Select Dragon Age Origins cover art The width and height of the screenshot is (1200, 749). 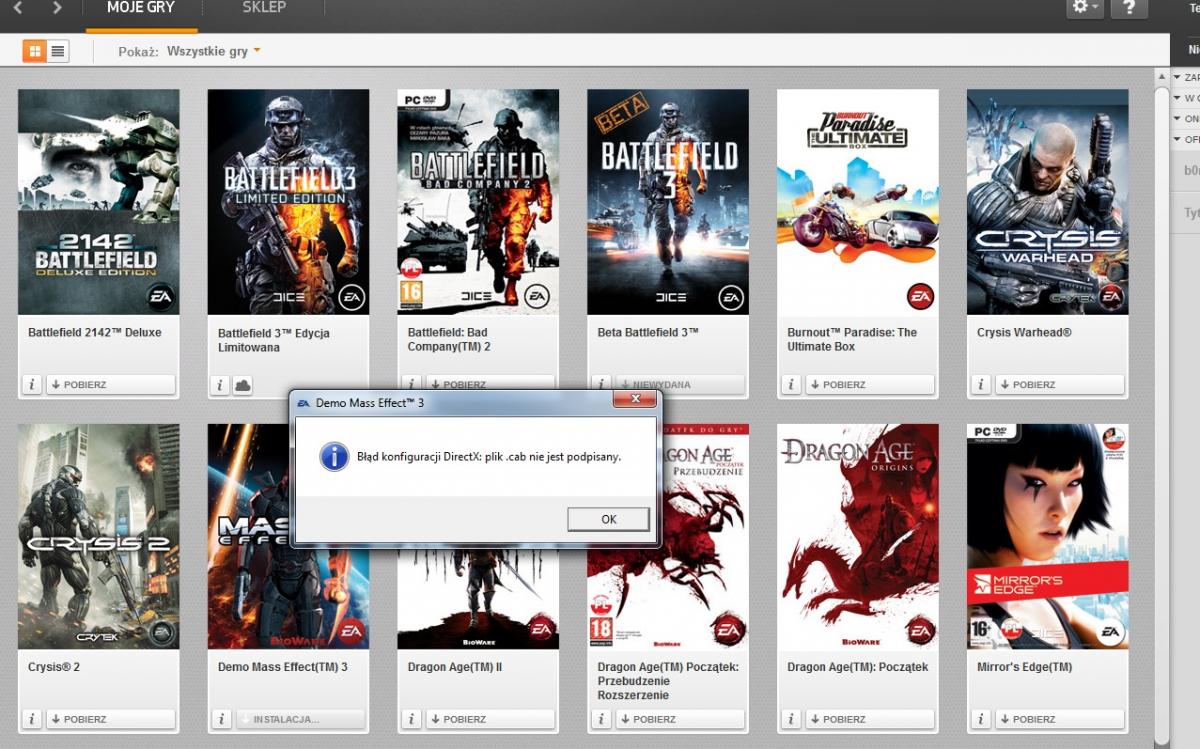pos(858,536)
